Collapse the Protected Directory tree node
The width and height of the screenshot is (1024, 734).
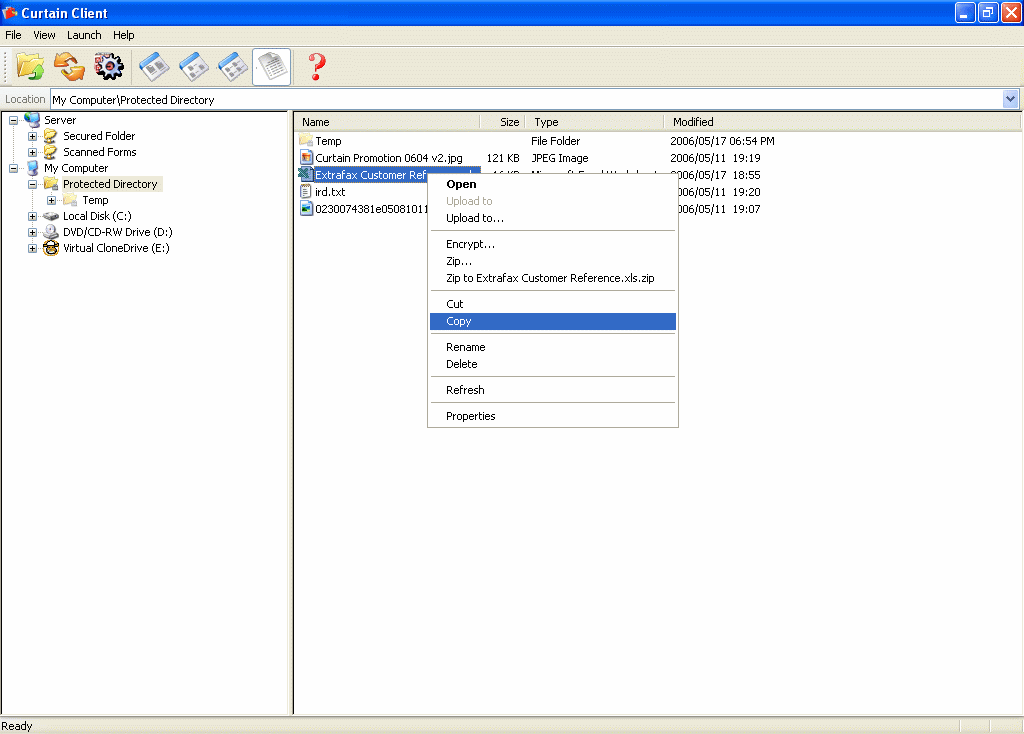[x=33, y=184]
